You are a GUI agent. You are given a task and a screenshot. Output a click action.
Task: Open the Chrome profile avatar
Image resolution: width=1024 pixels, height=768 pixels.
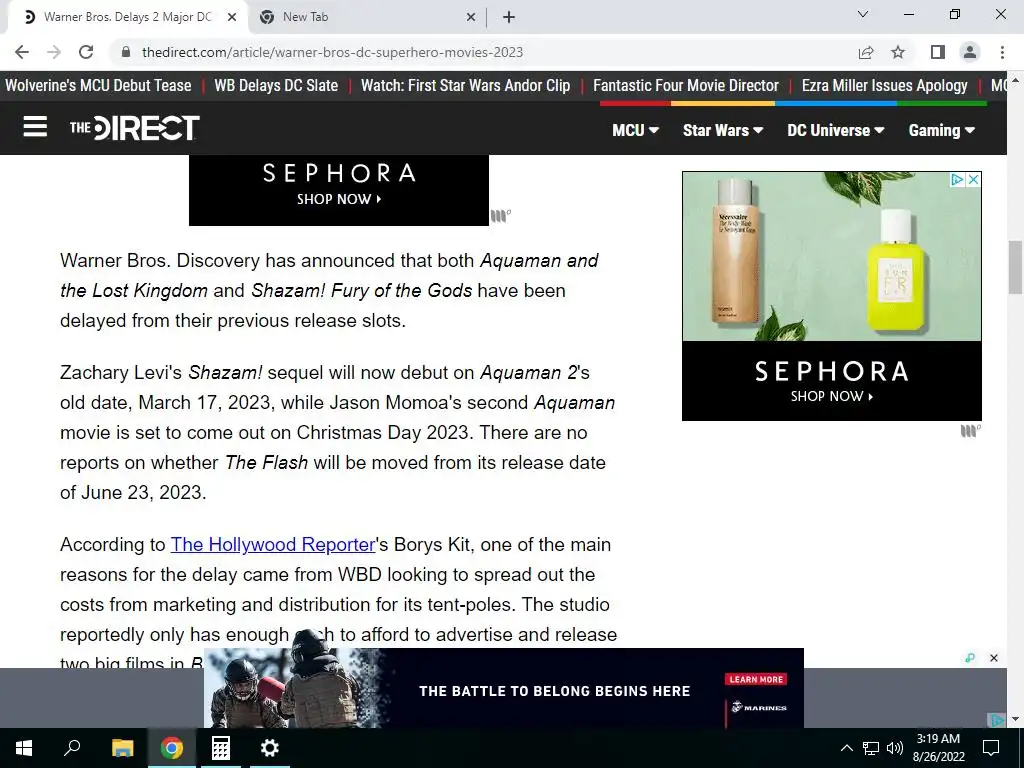(970, 52)
